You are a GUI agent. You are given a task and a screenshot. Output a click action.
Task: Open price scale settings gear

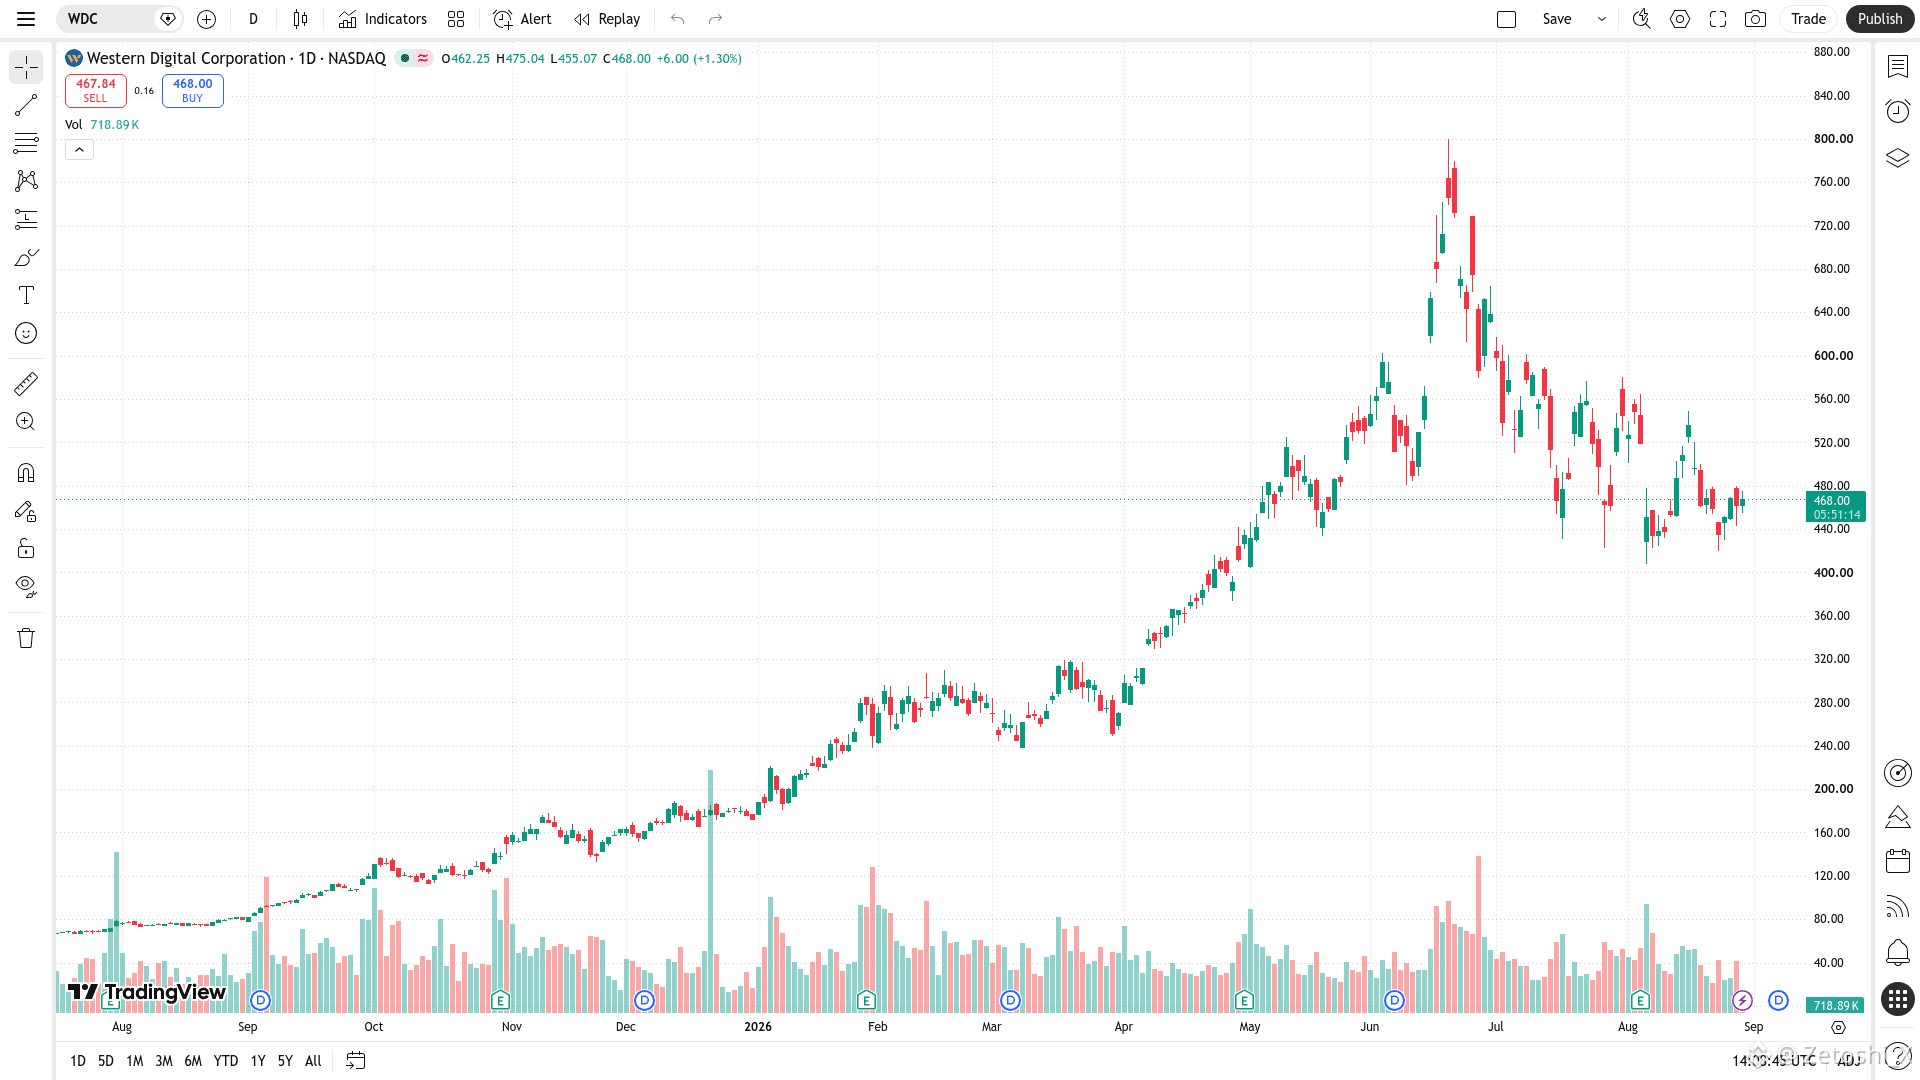tap(1838, 1027)
